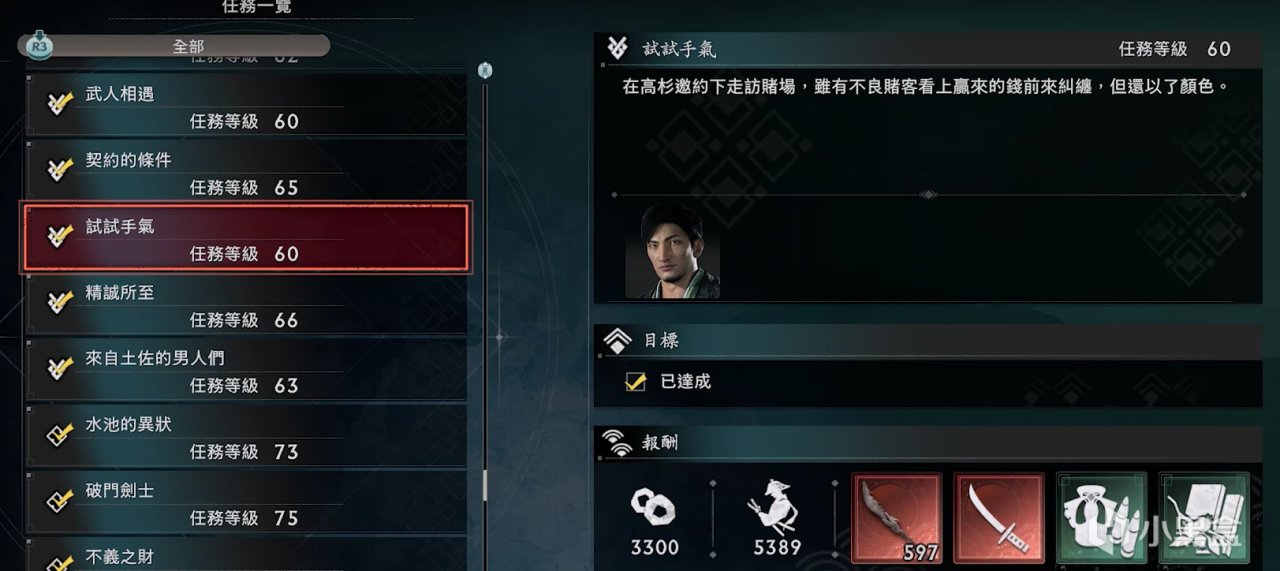
Task: Toggle the 已達成 objective checkbox
Action: point(635,381)
